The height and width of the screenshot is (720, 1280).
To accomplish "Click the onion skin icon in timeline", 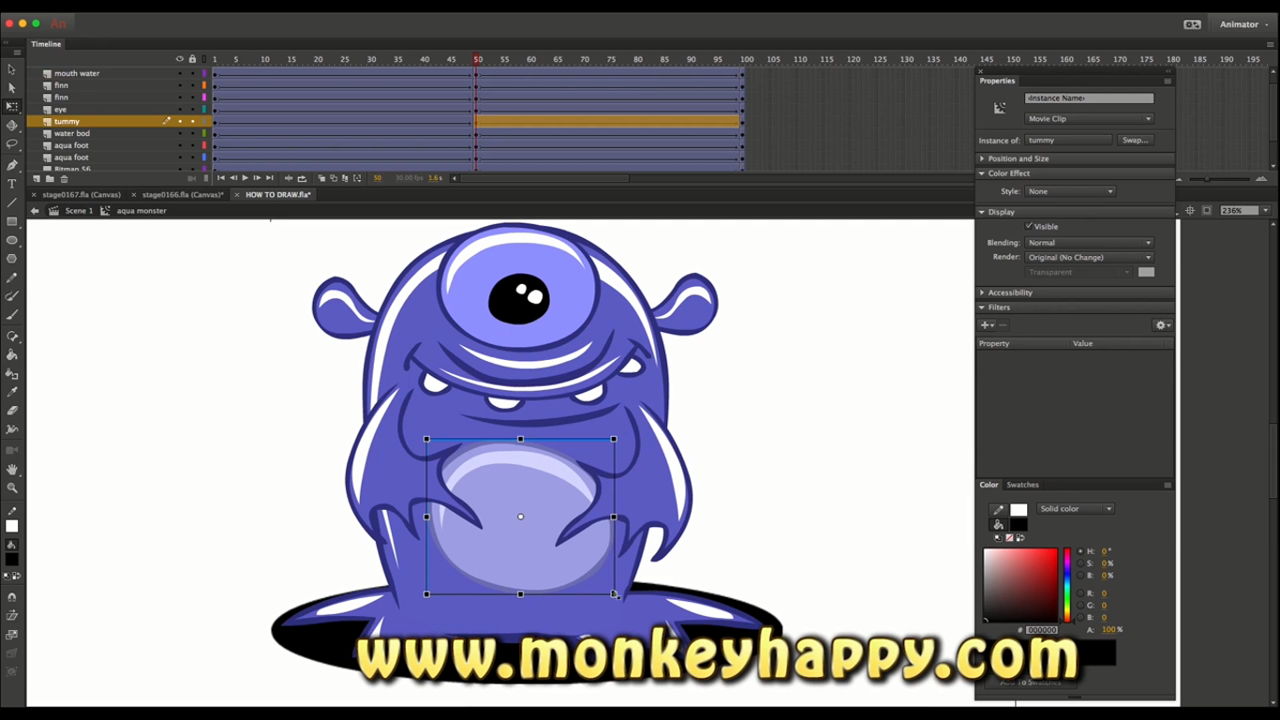I will (322, 178).
